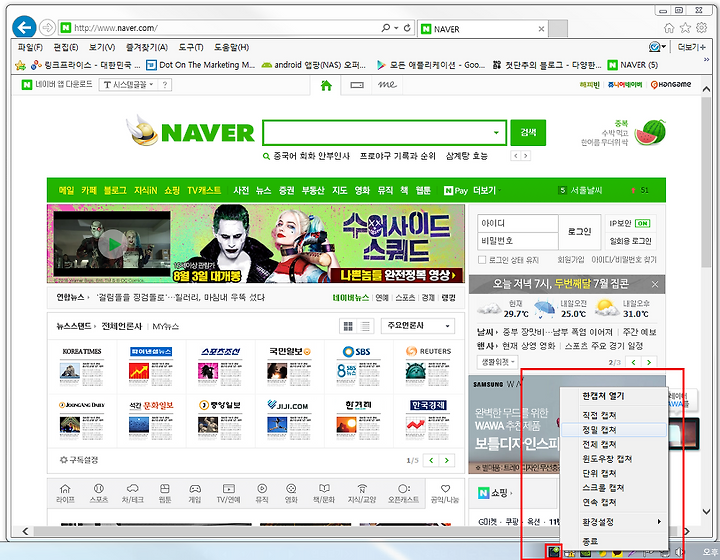The width and height of the screenshot is (720, 560).
Task: Toggle the IP보안 ON switch
Action: [x=642, y=224]
